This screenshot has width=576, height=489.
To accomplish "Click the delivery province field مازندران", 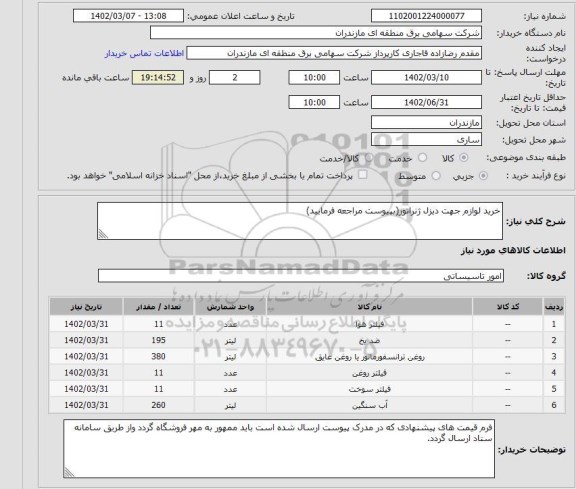I will click(426, 123).
